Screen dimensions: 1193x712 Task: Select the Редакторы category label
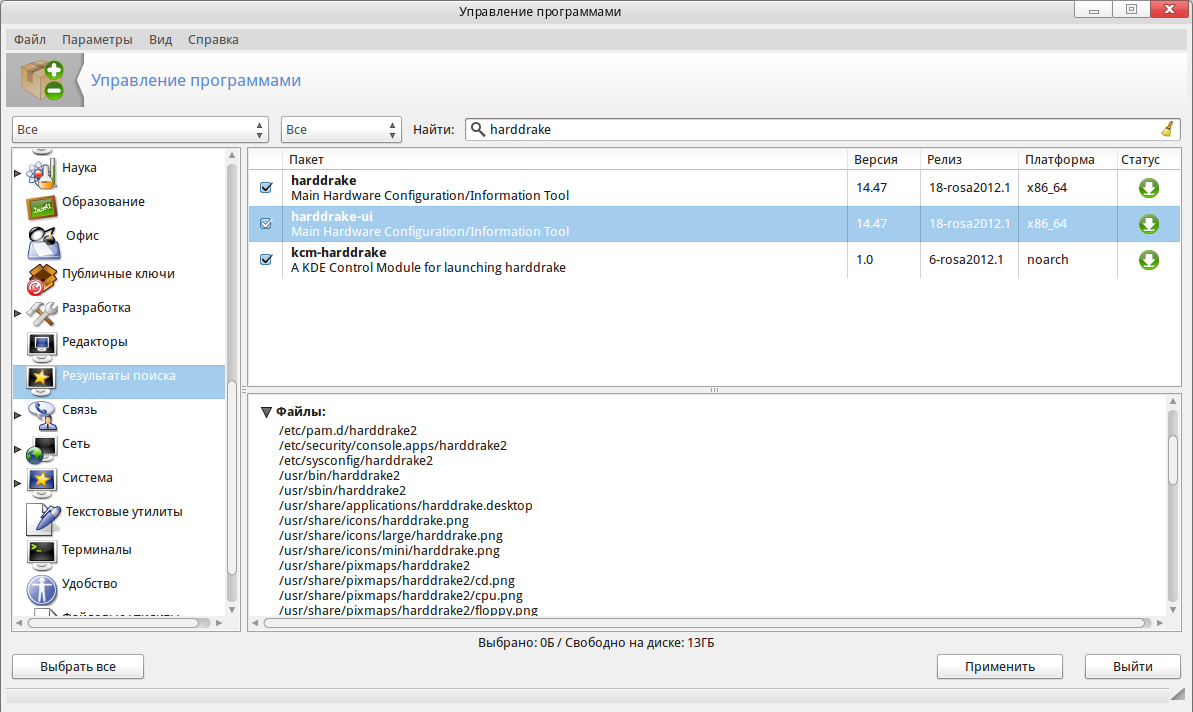pos(95,342)
